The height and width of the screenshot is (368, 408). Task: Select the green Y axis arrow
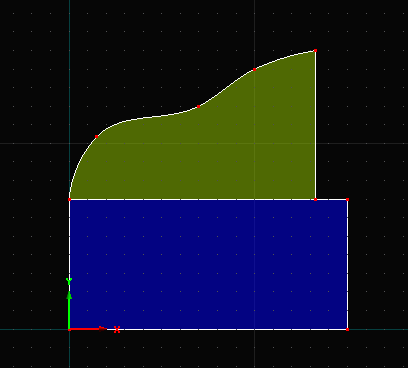point(69,310)
